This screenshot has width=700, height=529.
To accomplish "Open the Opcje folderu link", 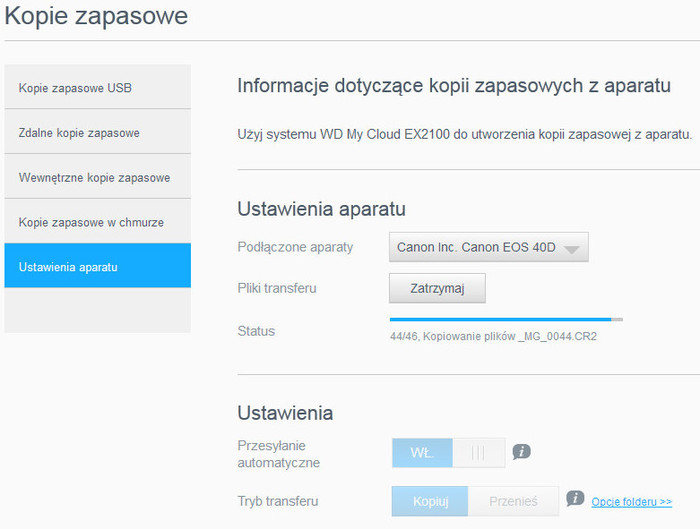I will coord(631,501).
